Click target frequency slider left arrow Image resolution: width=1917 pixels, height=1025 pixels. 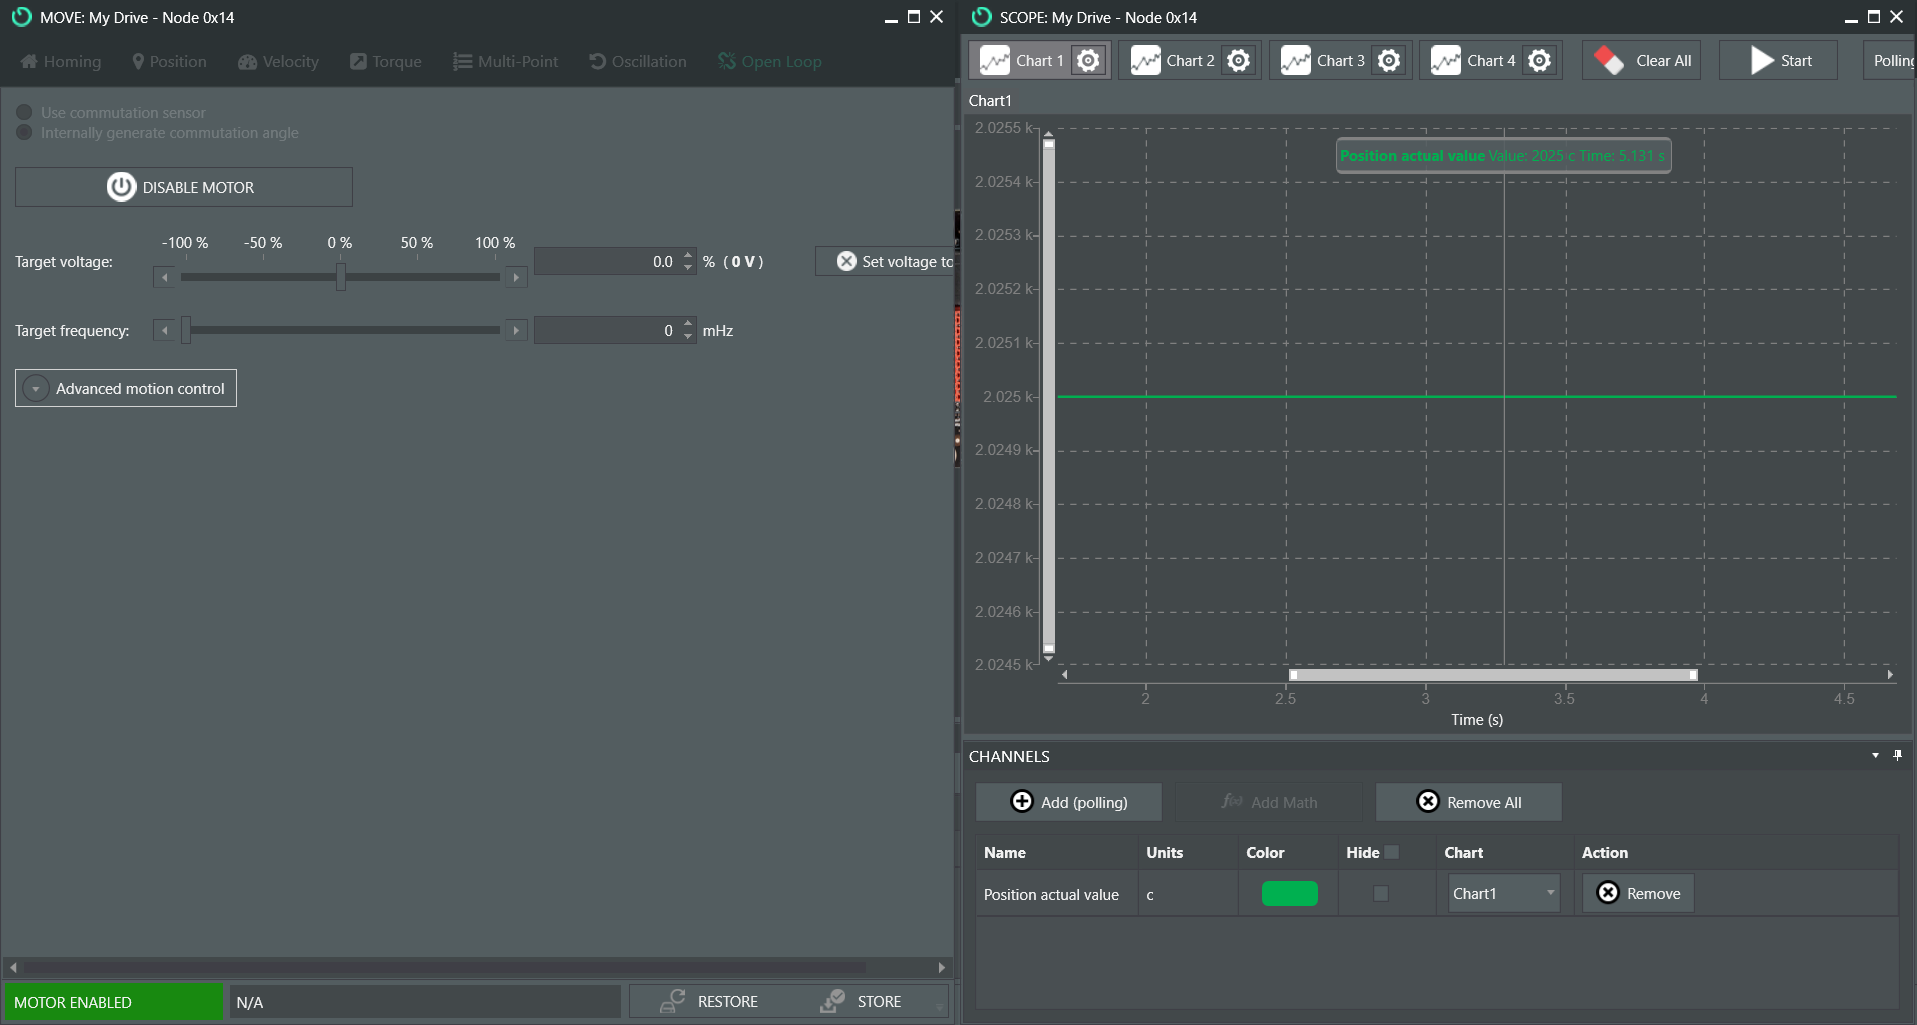click(x=165, y=330)
